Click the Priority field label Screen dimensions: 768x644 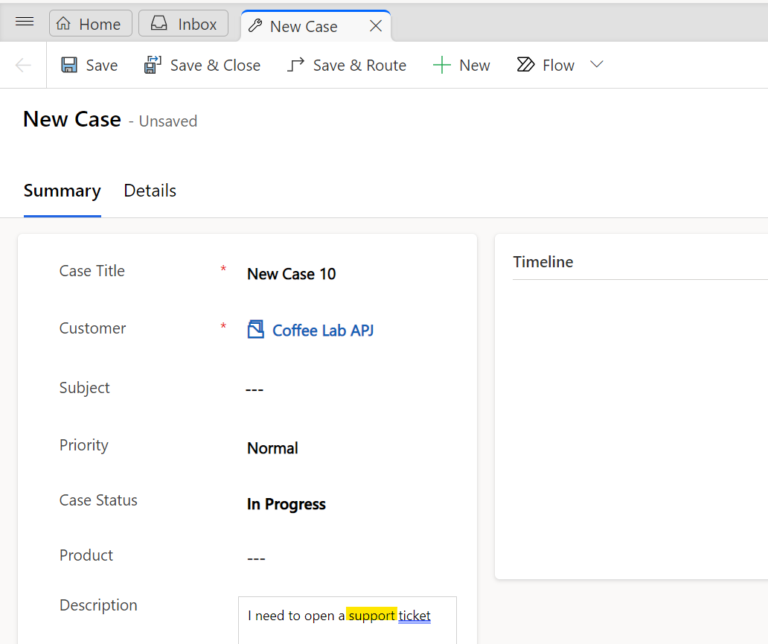click(84, 445)
